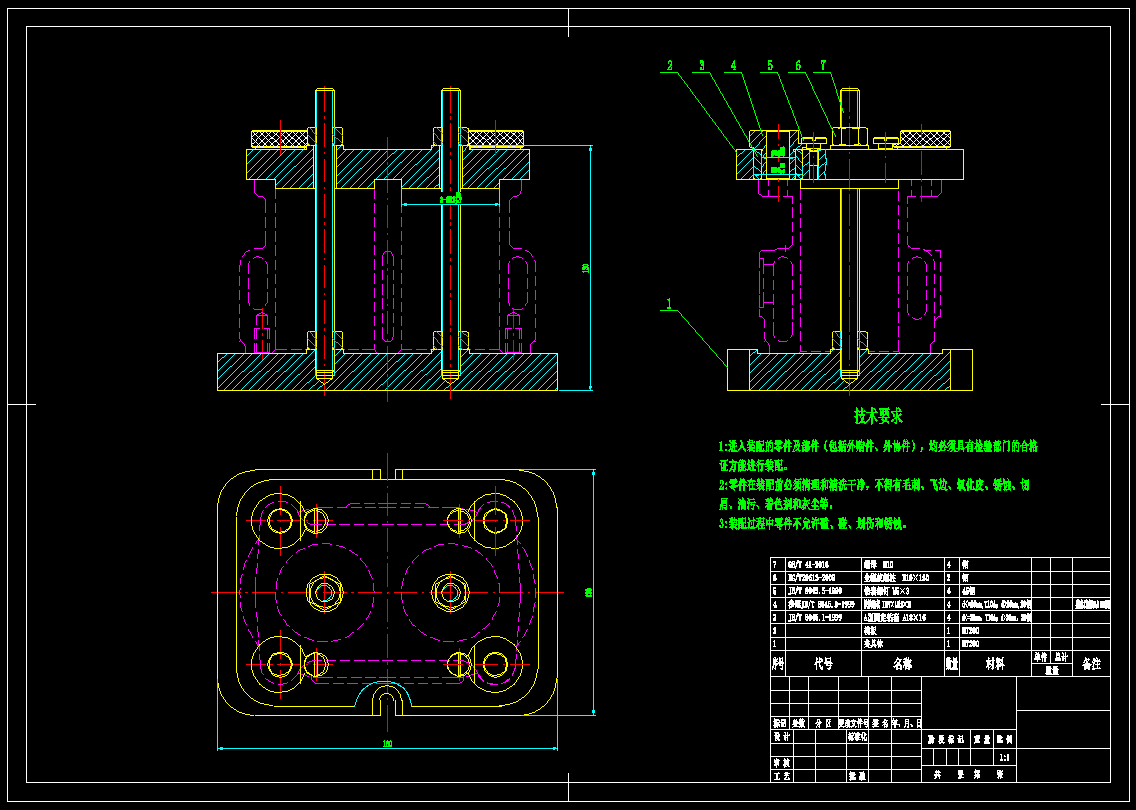Click the "名称" column header in the parts list

point(903,664)
